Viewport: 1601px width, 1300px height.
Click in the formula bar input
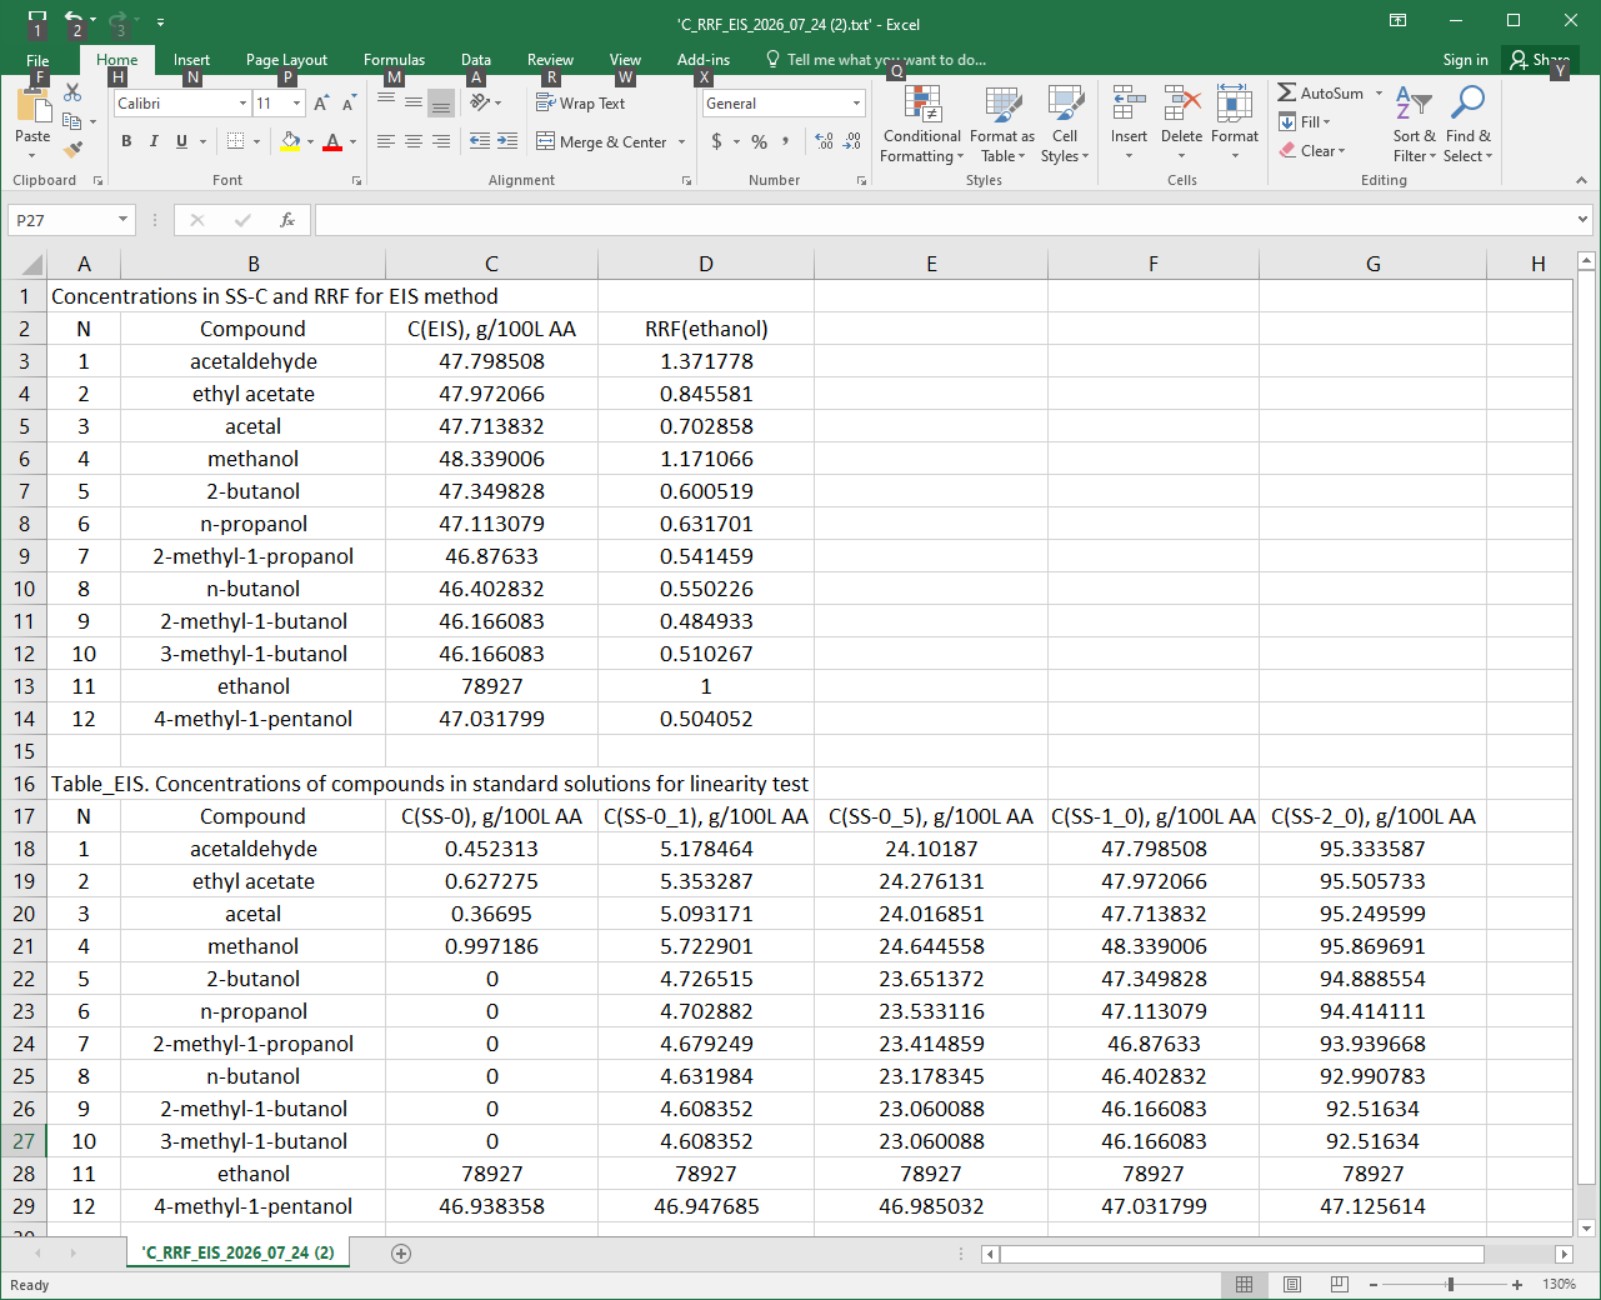tap(944, 220)
